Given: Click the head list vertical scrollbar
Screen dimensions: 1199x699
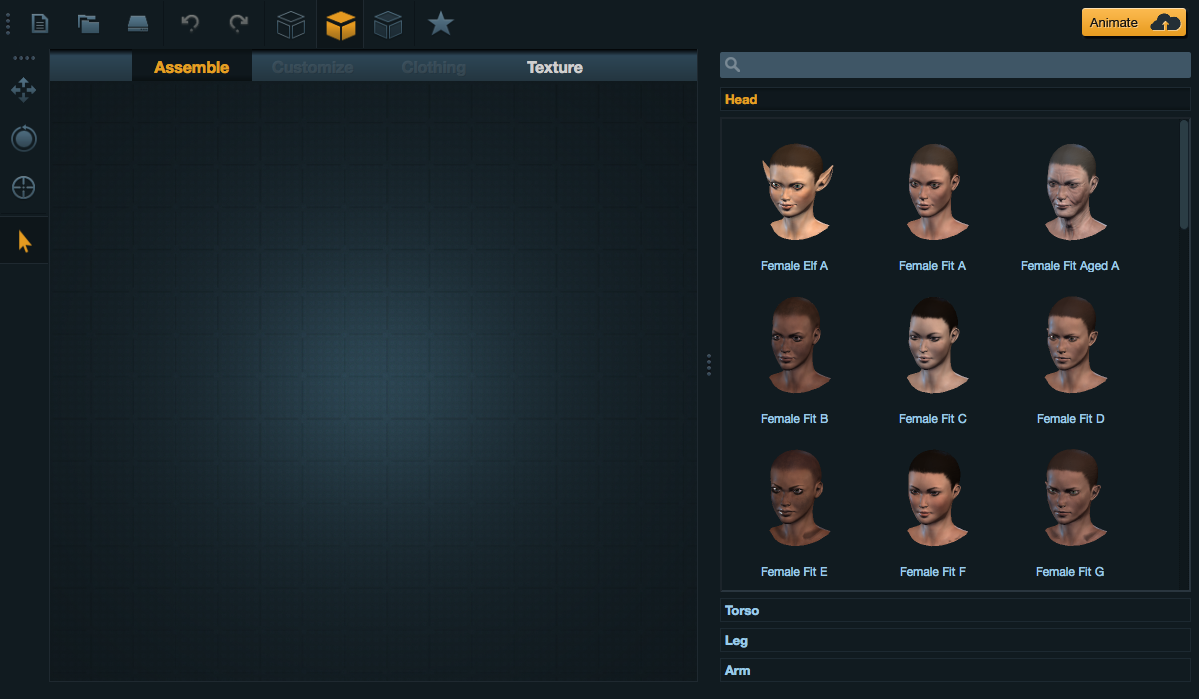Looking at the screenshot, I should (1184, 174).
